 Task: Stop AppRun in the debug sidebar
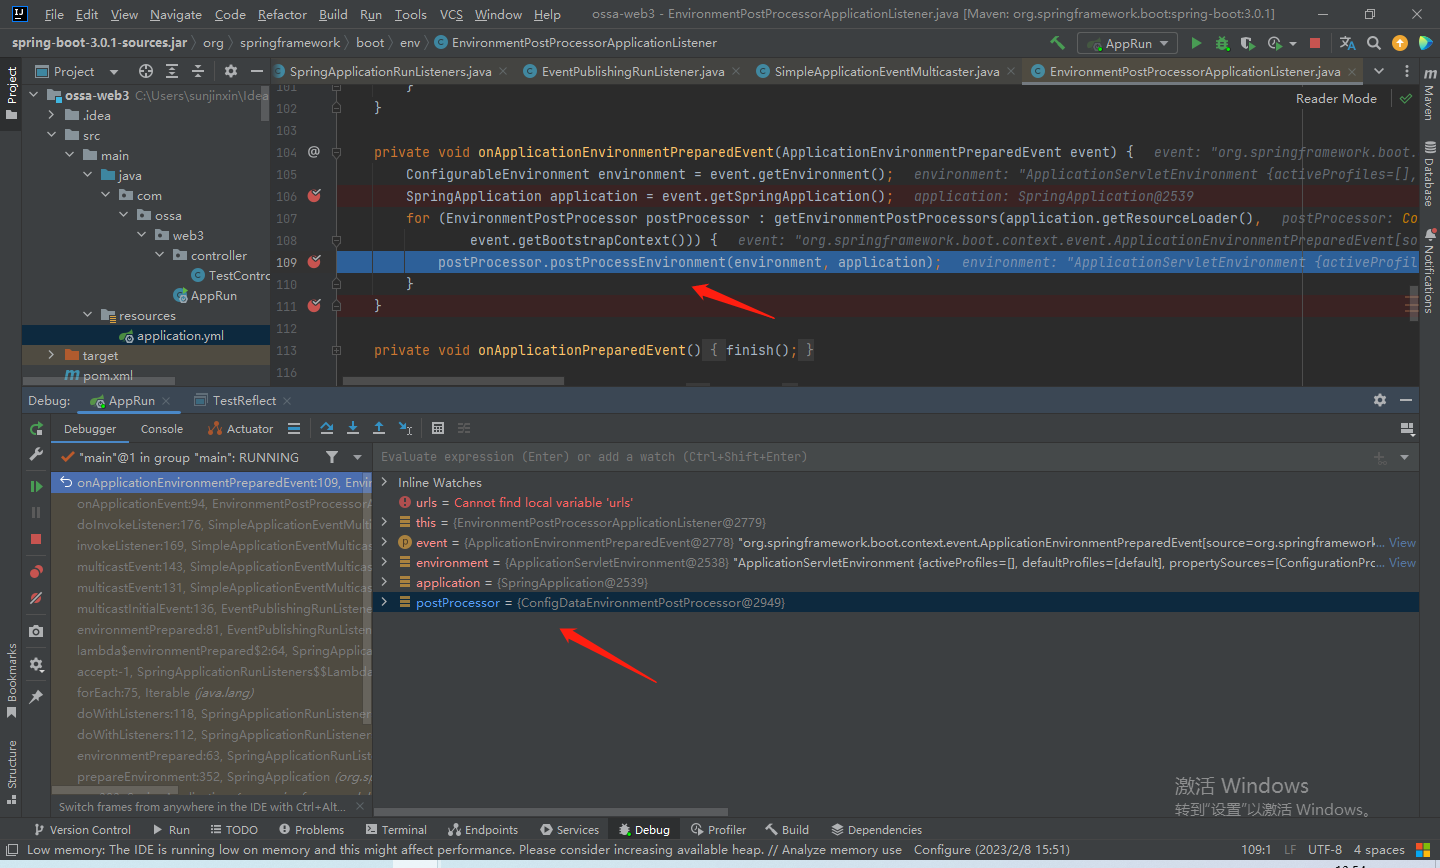36,539
